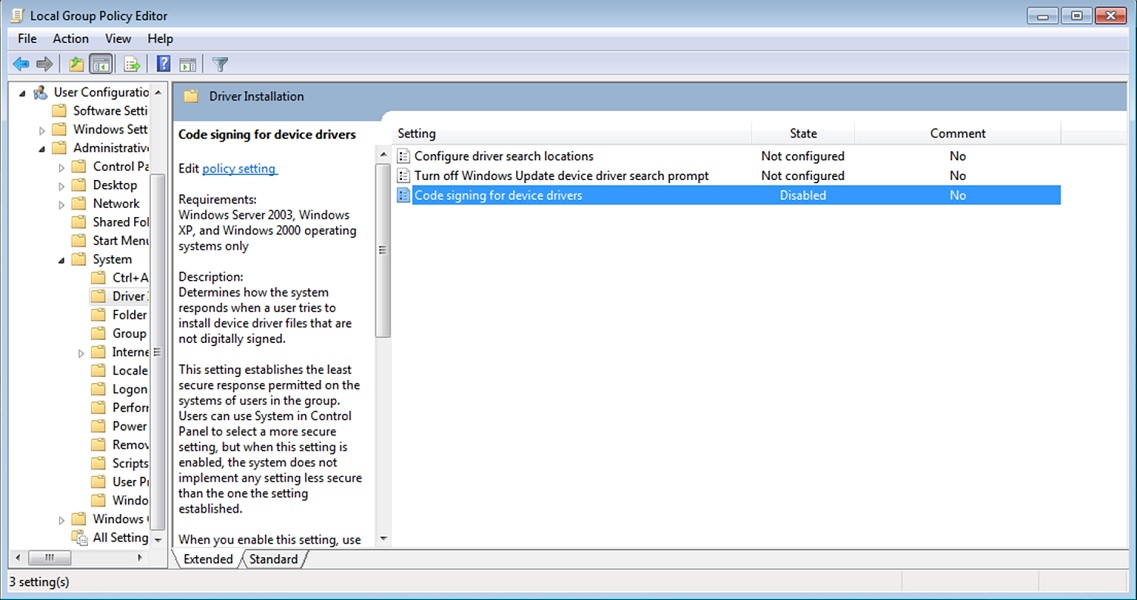This screenshot has height=600, width=1137.
Task: Expand the Control Panel node
Action: click(62, 167)
